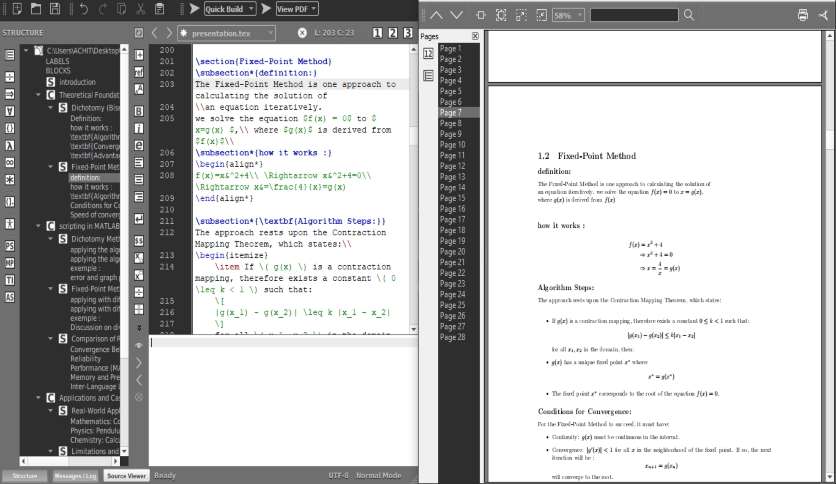Jump to bookmark 2 in the editor
The width and height of the screenshot is (836, 484).
coord(392,33)
